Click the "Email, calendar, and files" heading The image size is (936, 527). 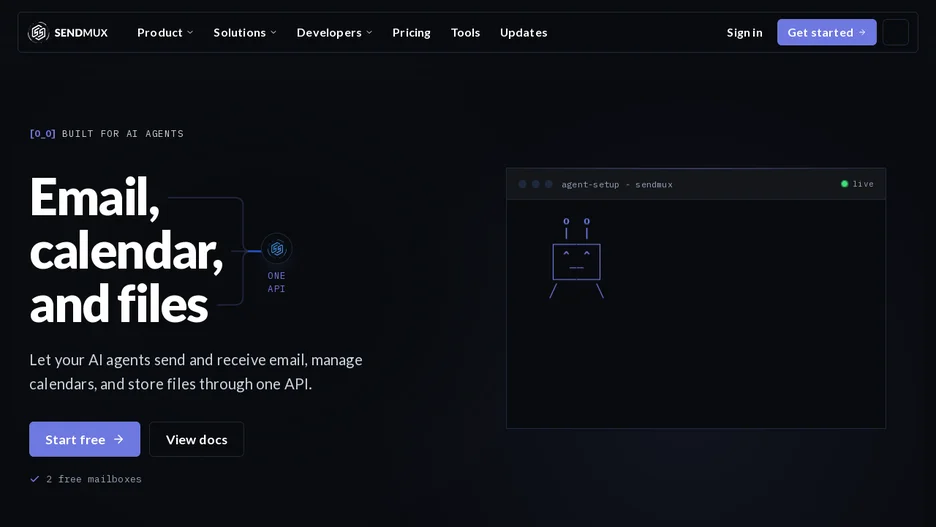pyautogui.click(x=126, y=249)
